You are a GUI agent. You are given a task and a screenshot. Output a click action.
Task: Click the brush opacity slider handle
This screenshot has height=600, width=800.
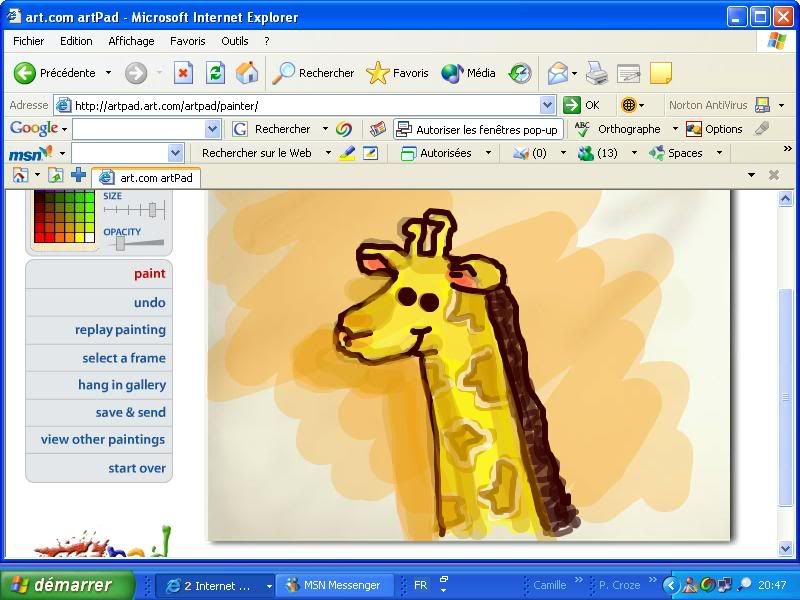pyautogui.click(x=120, y=243)
